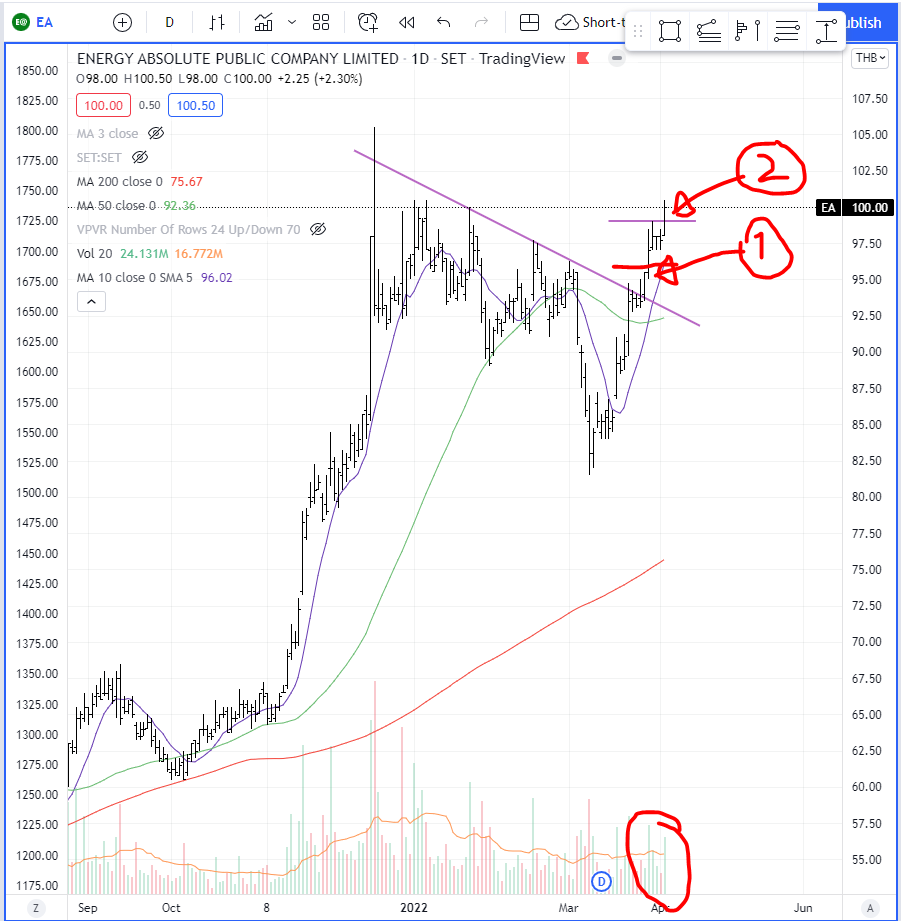
Task: Click the 96.02 MA 10 value
Action: tap(217, 277)
